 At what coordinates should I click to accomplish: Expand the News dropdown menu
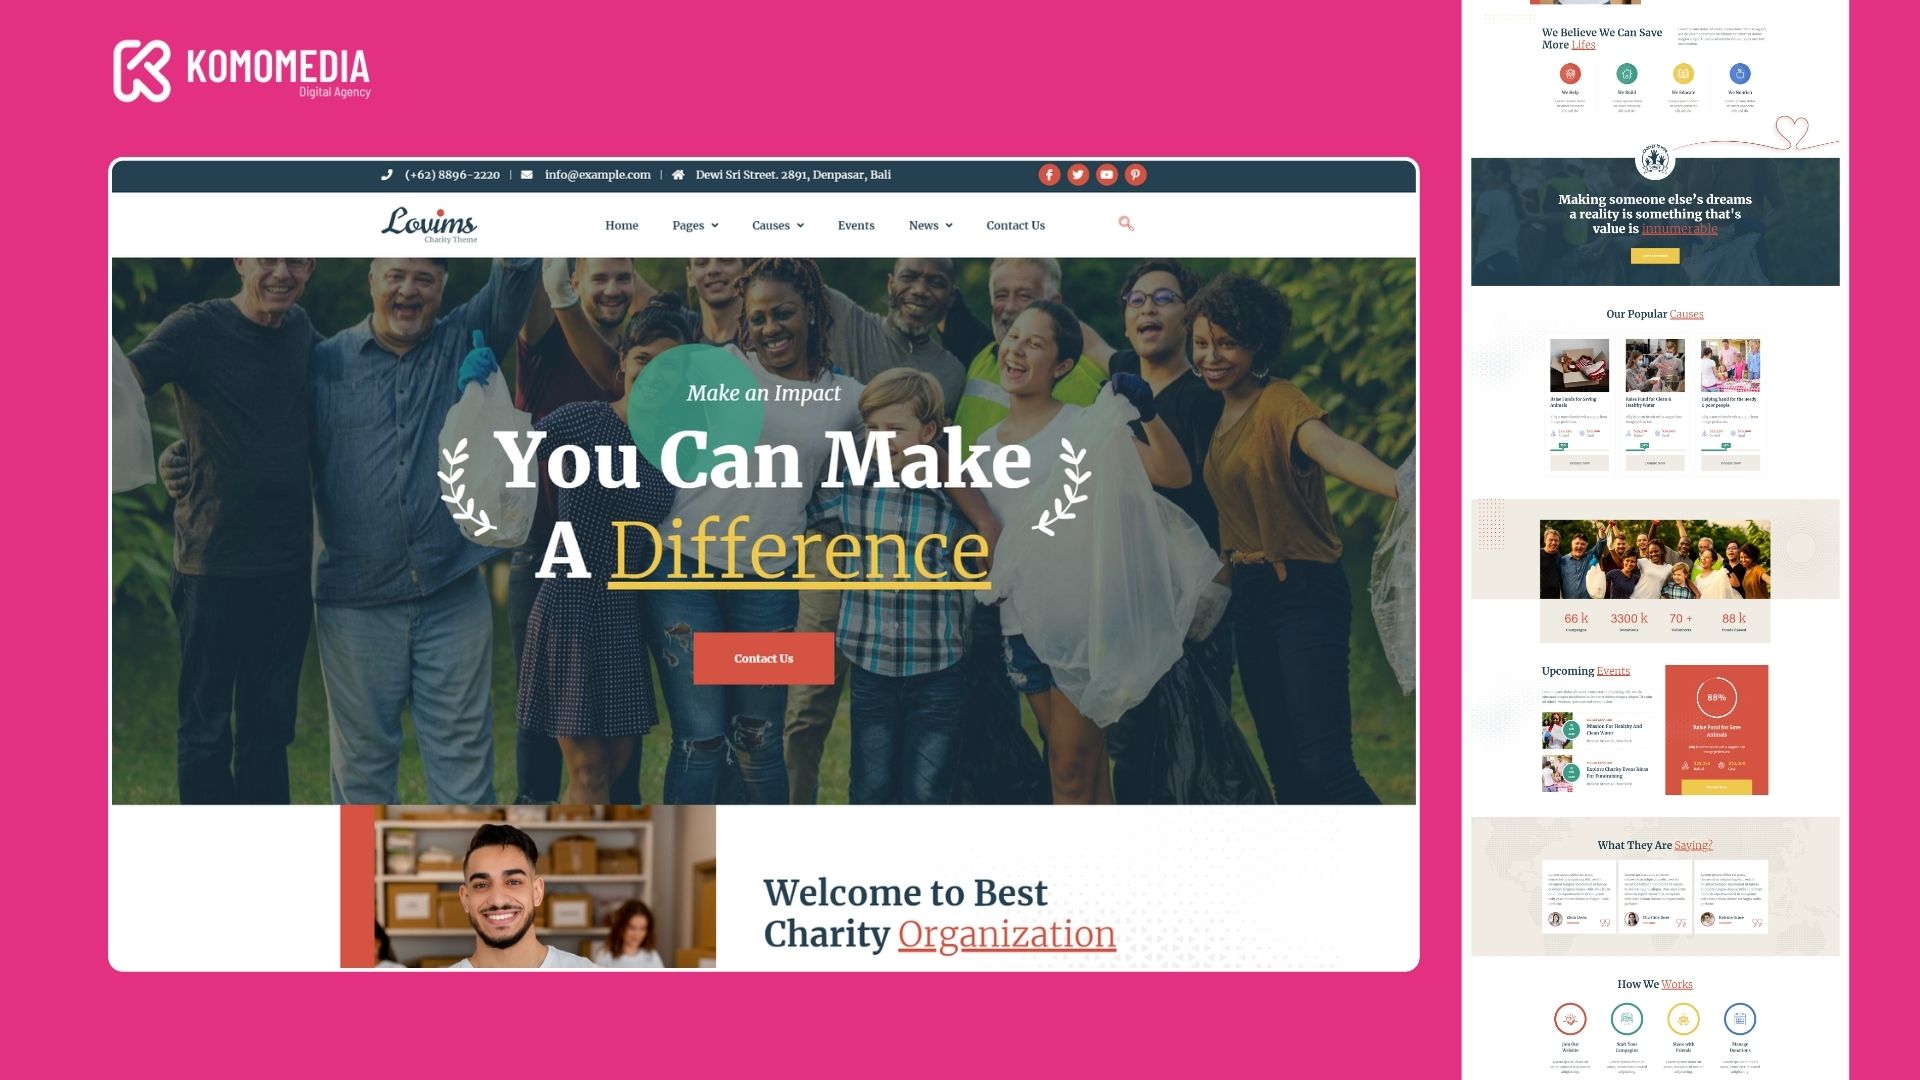click(930, 226)
